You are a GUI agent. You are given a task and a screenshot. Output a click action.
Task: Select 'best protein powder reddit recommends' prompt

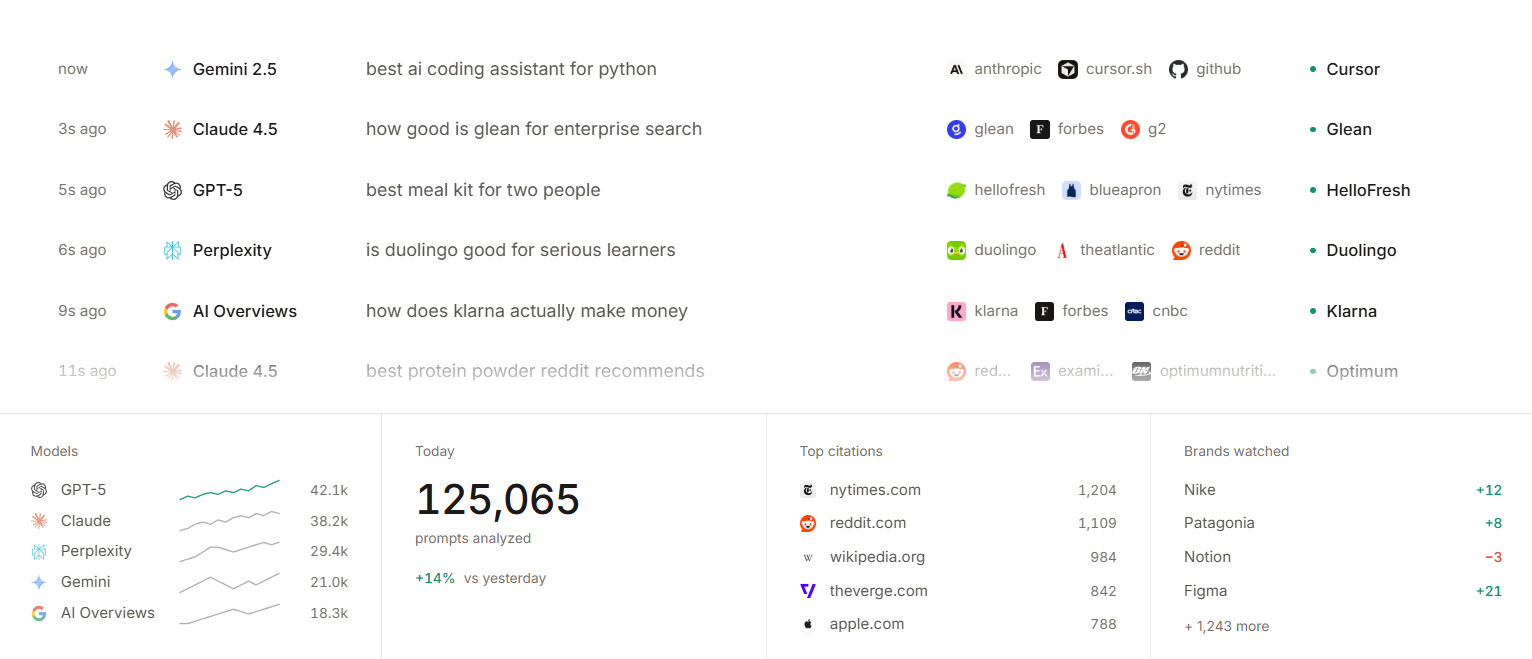pyautogui.click(x=535, y=371)
